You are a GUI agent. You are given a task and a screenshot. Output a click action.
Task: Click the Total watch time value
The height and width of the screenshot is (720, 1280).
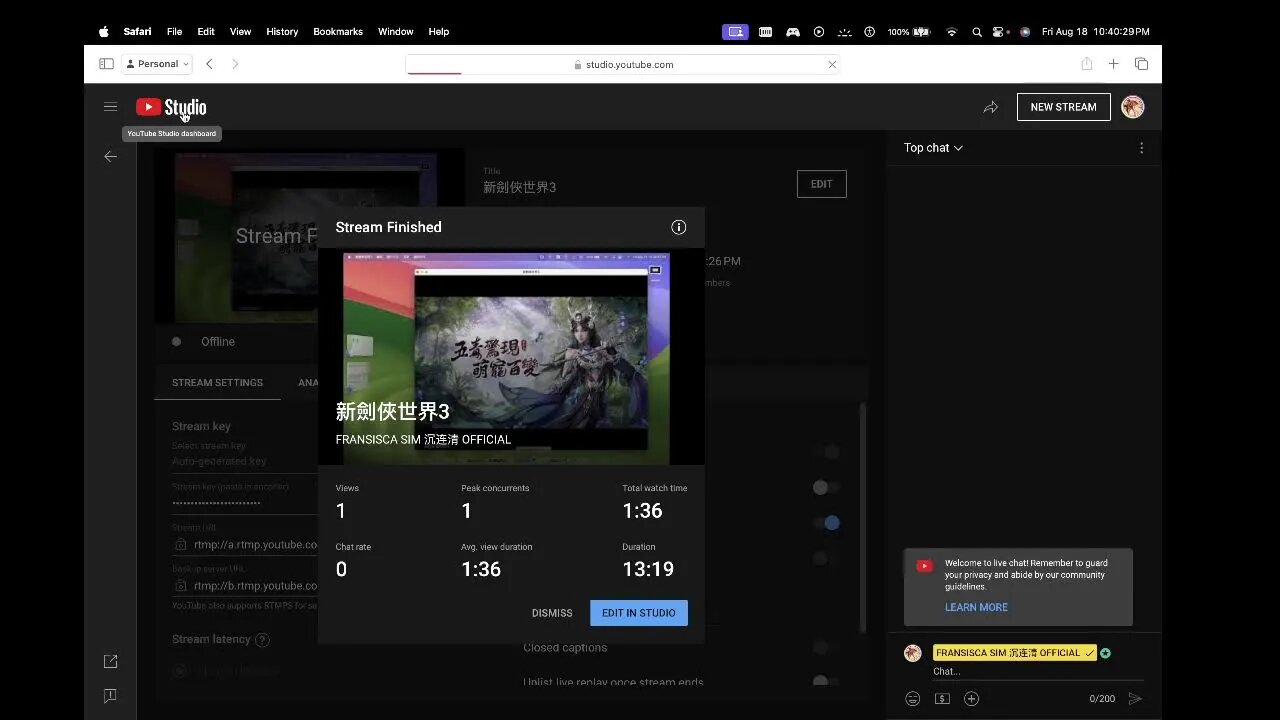click(x=642, y=511)
